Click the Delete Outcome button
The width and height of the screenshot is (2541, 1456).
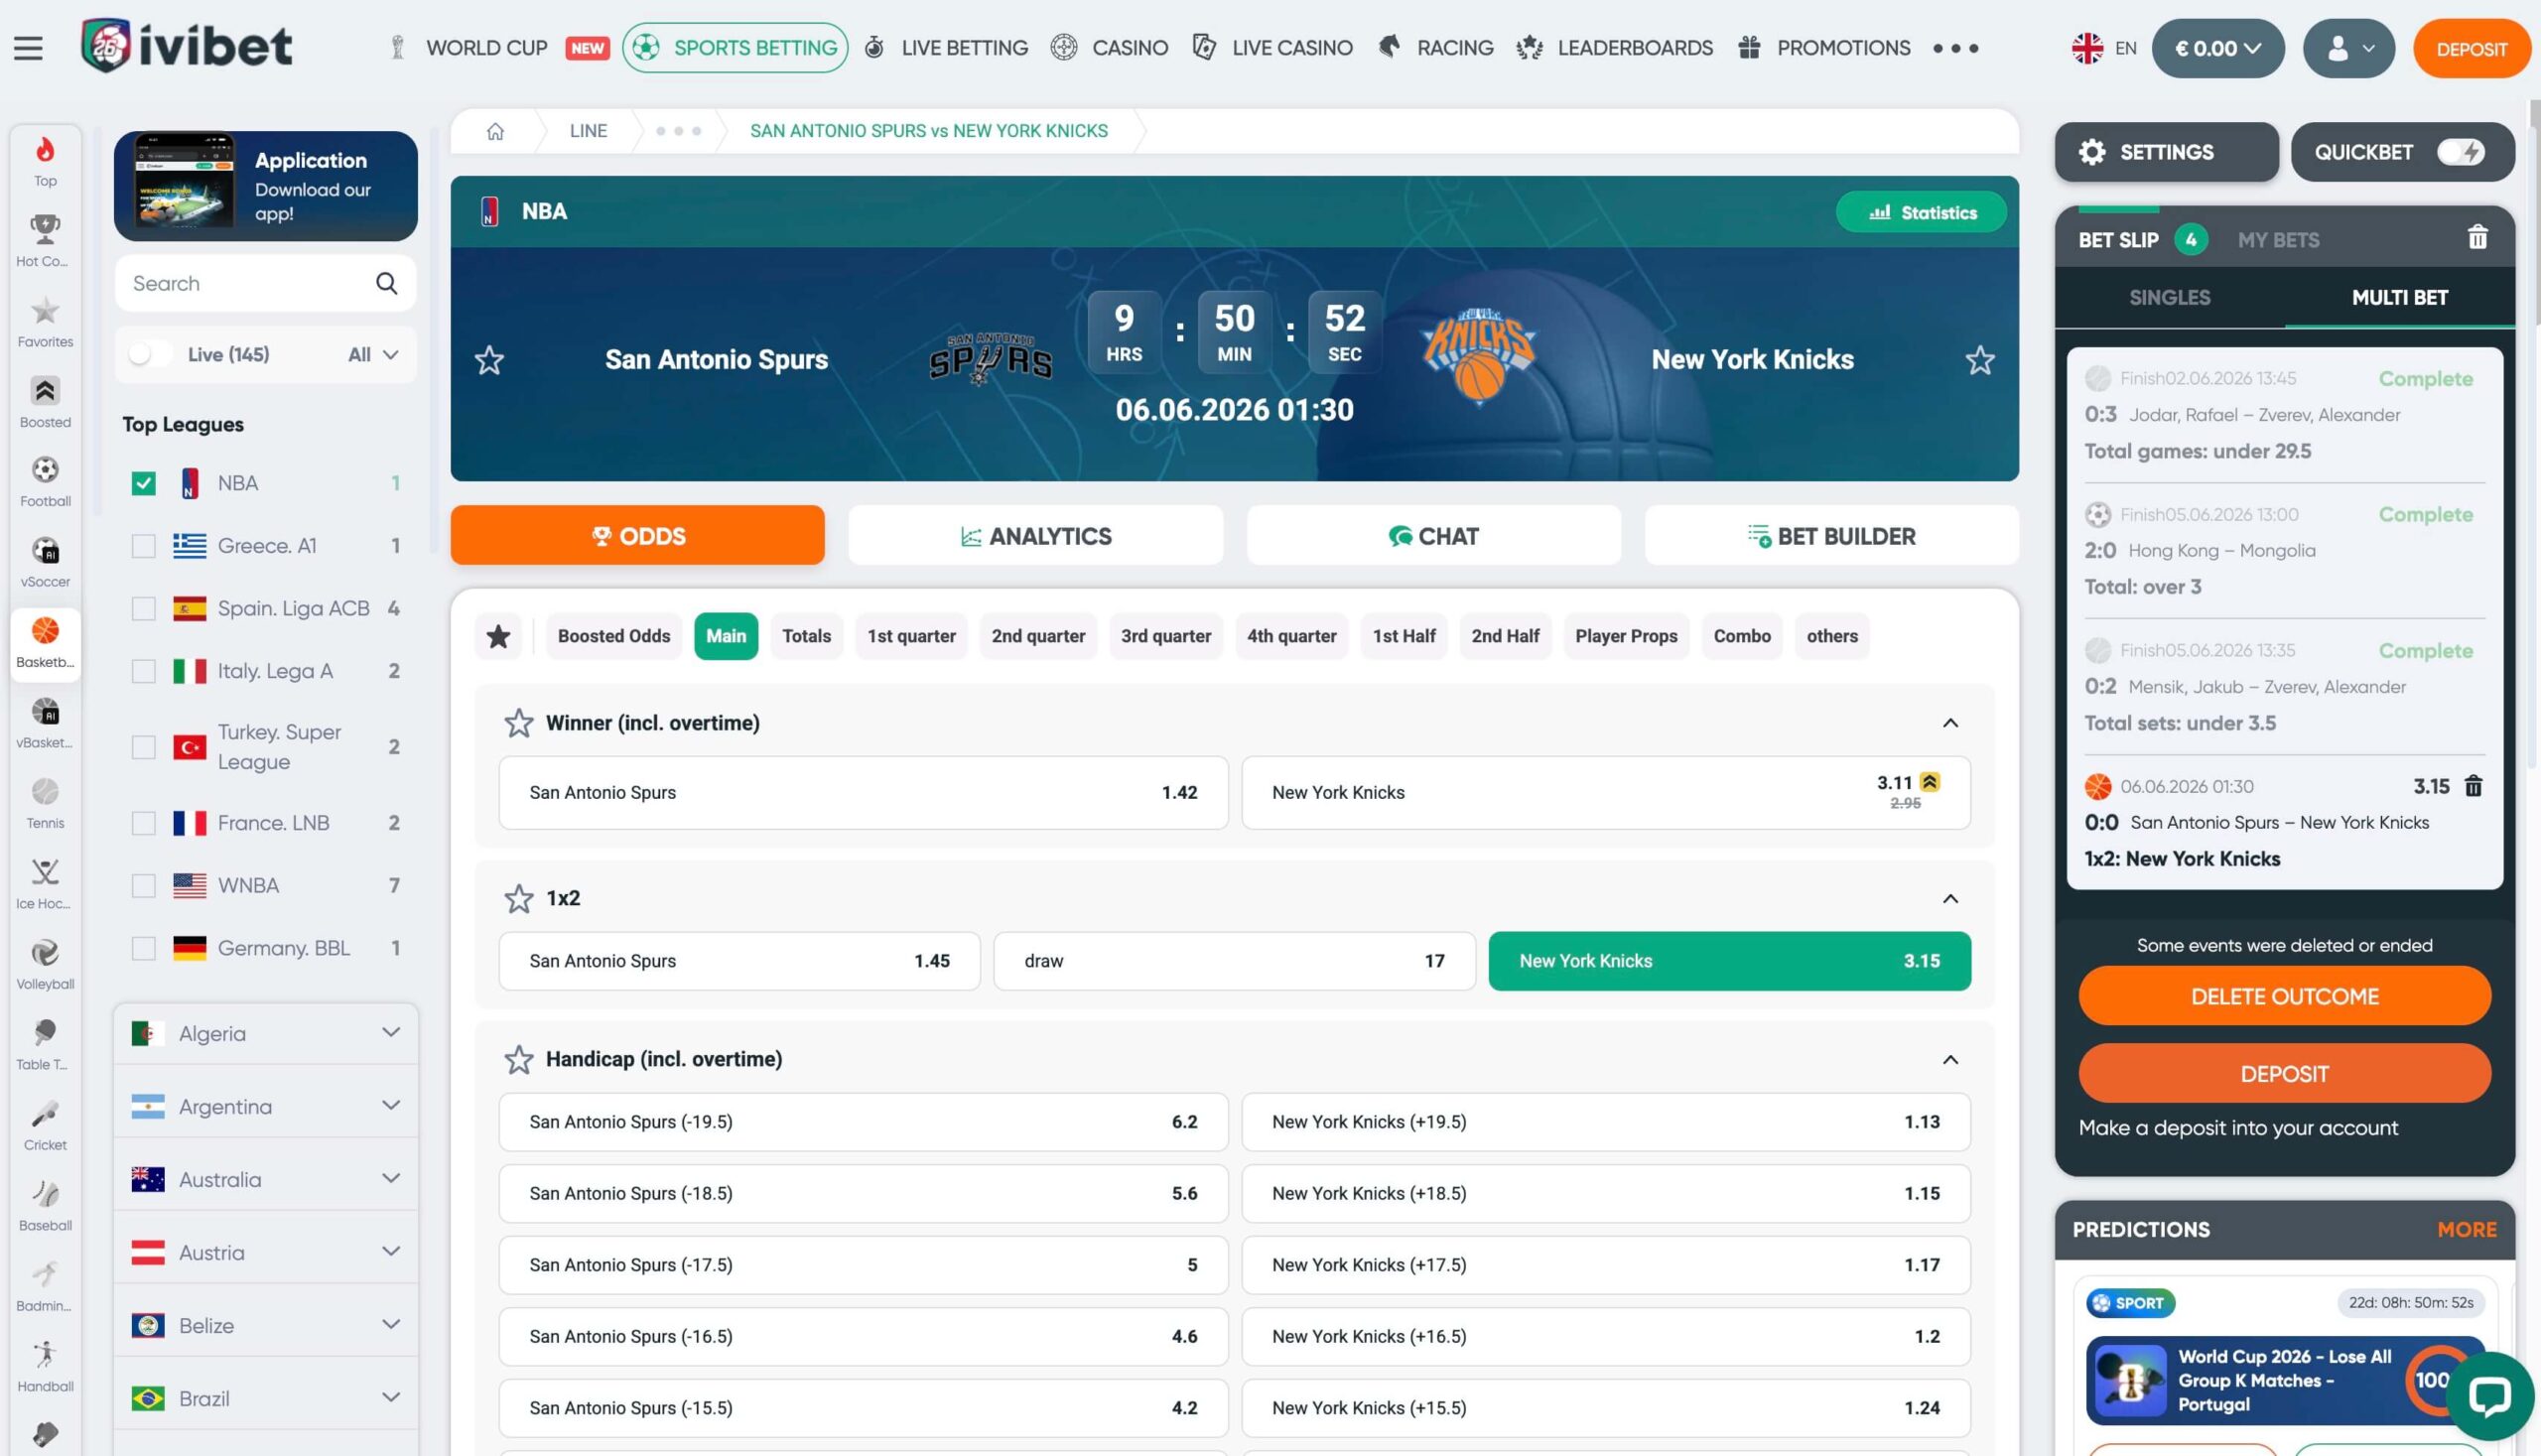pyautogui.click(x=2284, y=996)
